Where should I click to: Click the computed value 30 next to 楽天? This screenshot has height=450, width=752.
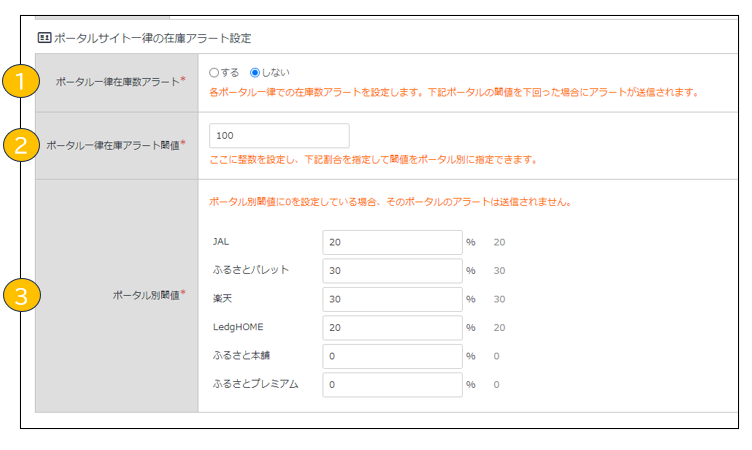click(499, 299)
